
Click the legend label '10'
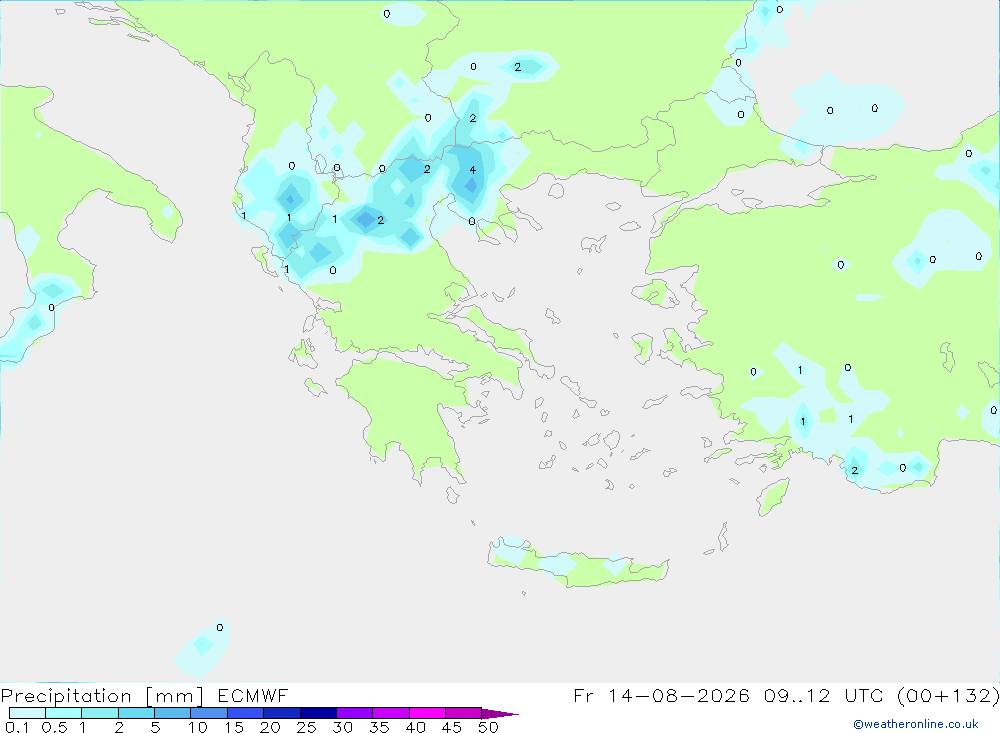tap(197, 727)
